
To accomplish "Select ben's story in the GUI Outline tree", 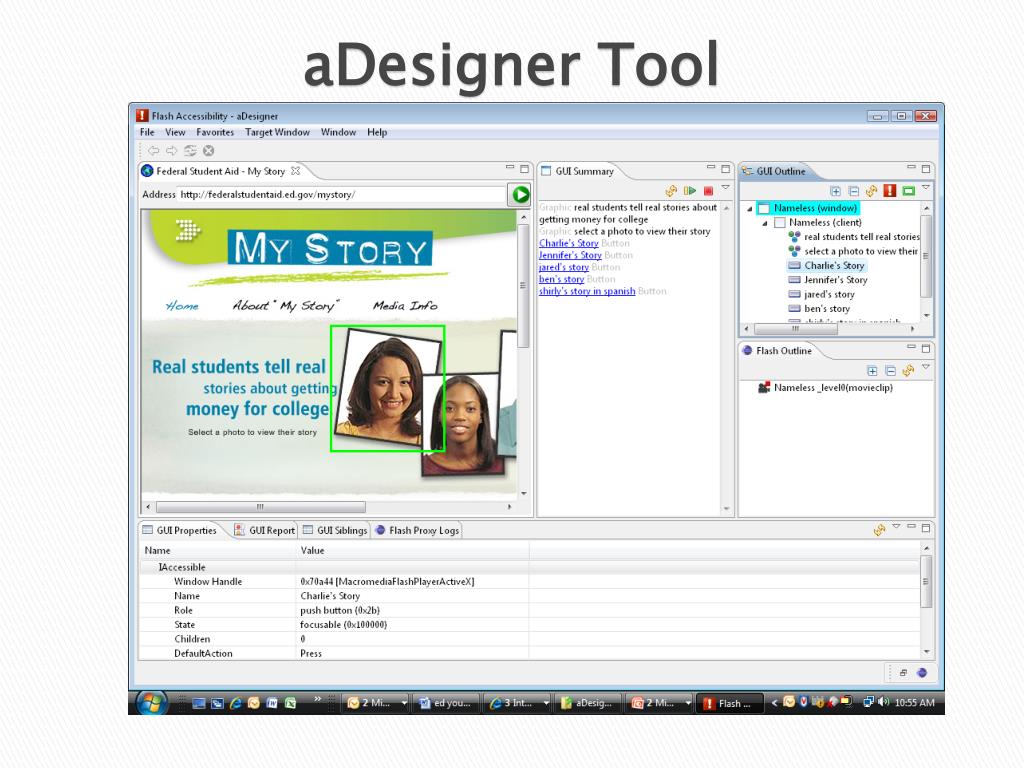I will 827,309.
